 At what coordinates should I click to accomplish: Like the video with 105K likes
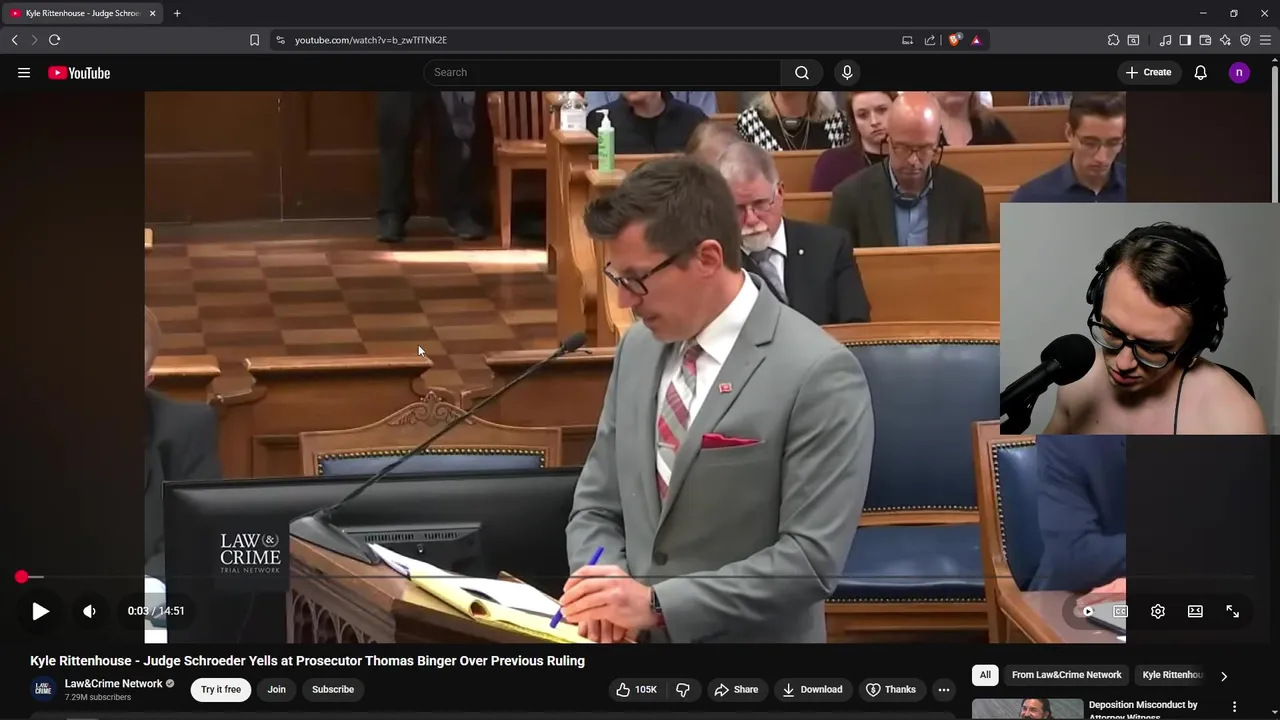(637, 689)
